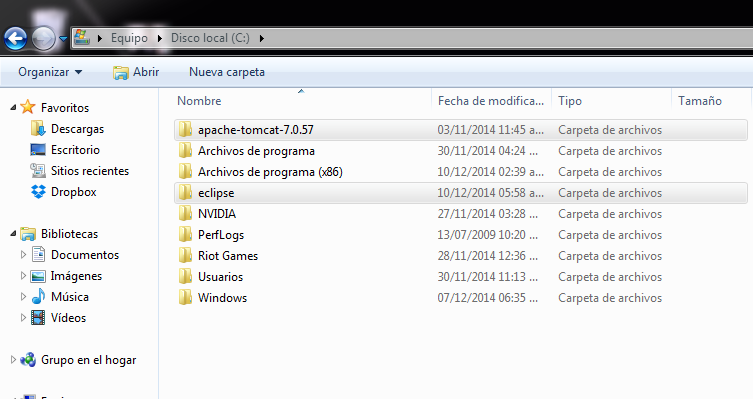Expand arrow after Disco local (C:) breadcrumb
The width and height of the screenshot is (753, 399).
(262, 38)
